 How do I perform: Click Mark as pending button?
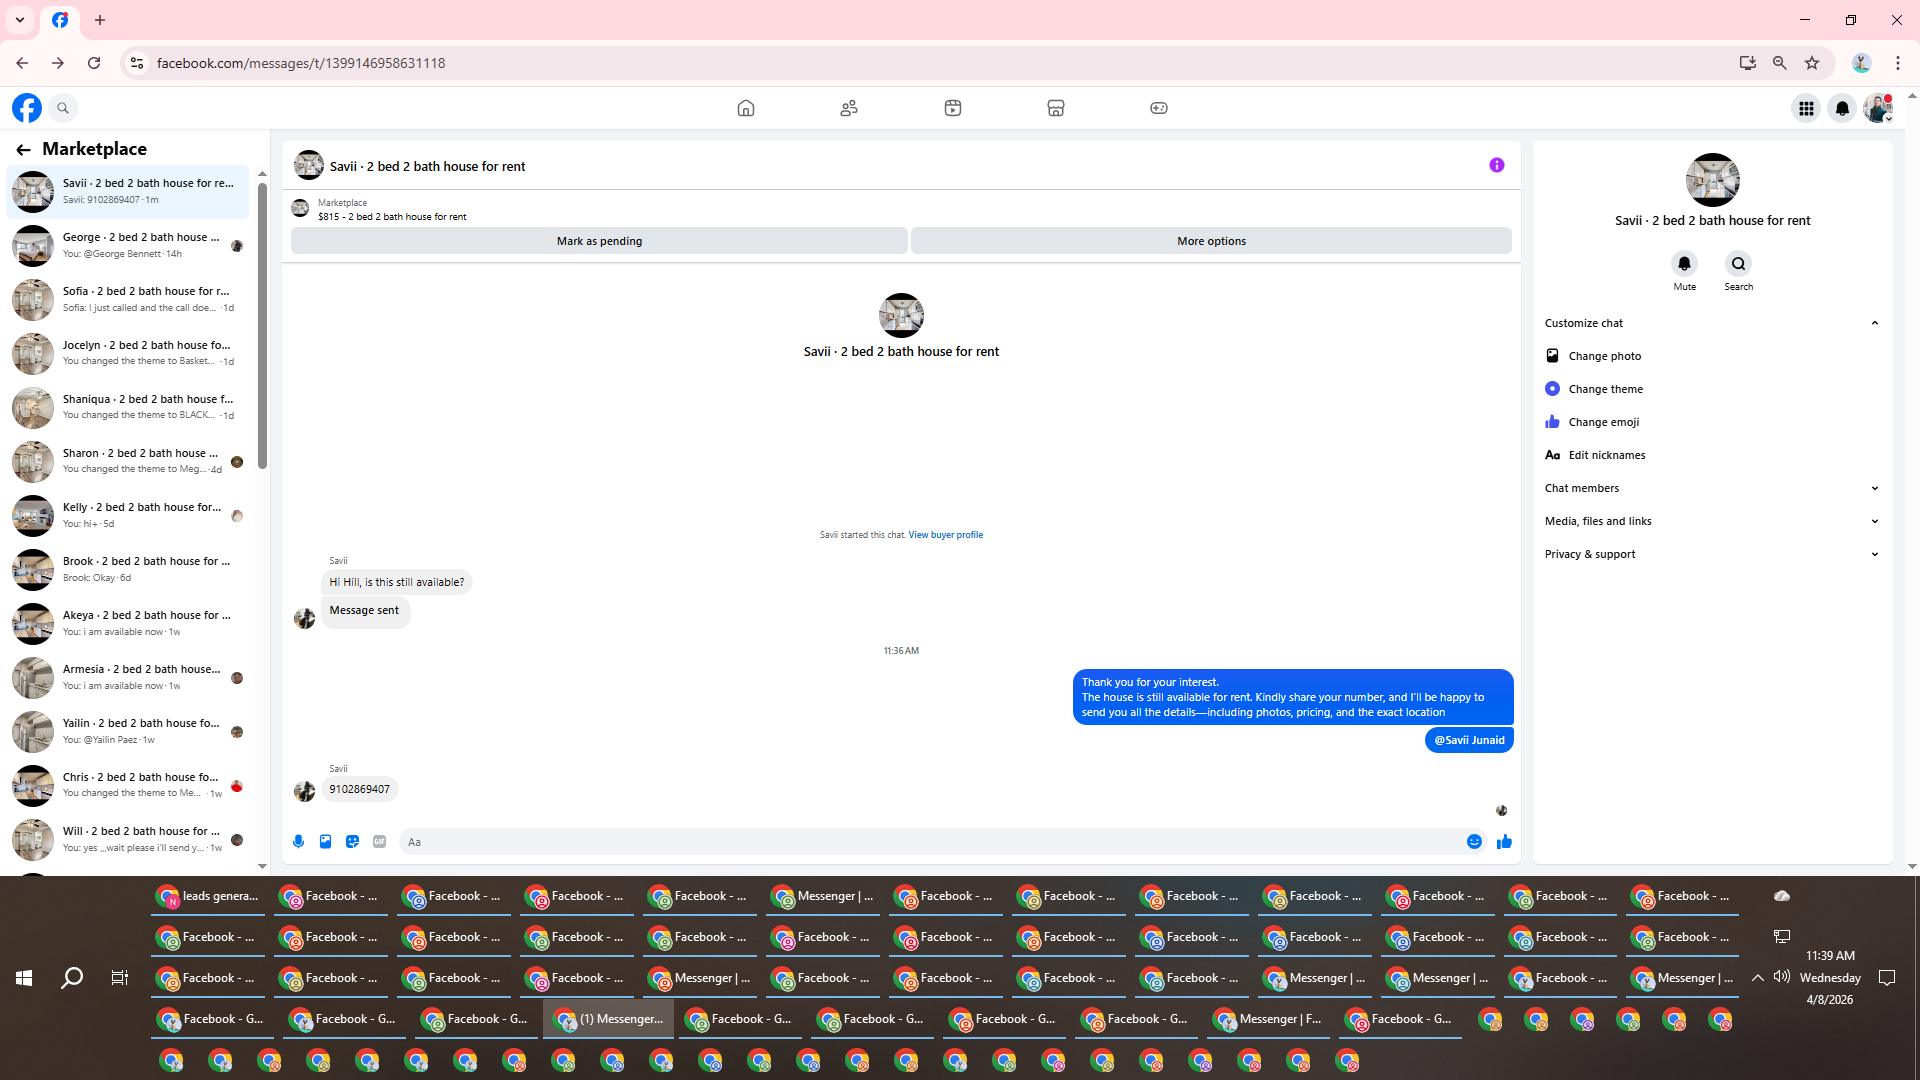coord(599,241)
